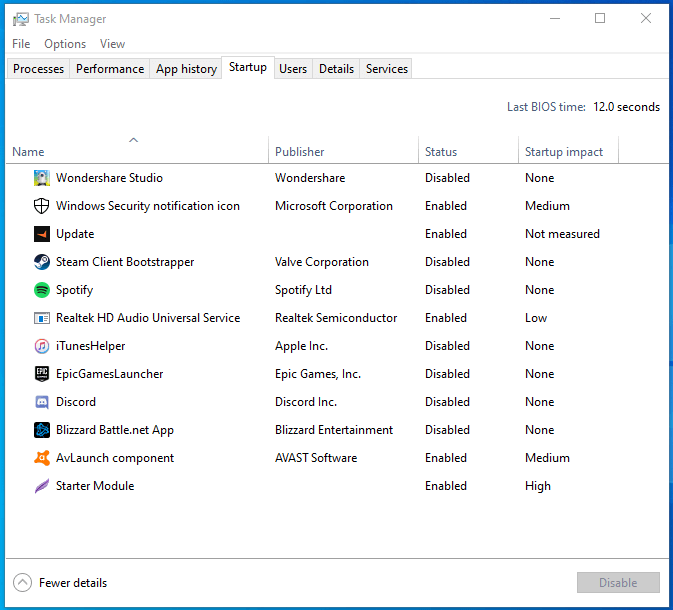Click the iTunesHelper music icon
This screenshot has height=610, width=673.
coord(42,346)
